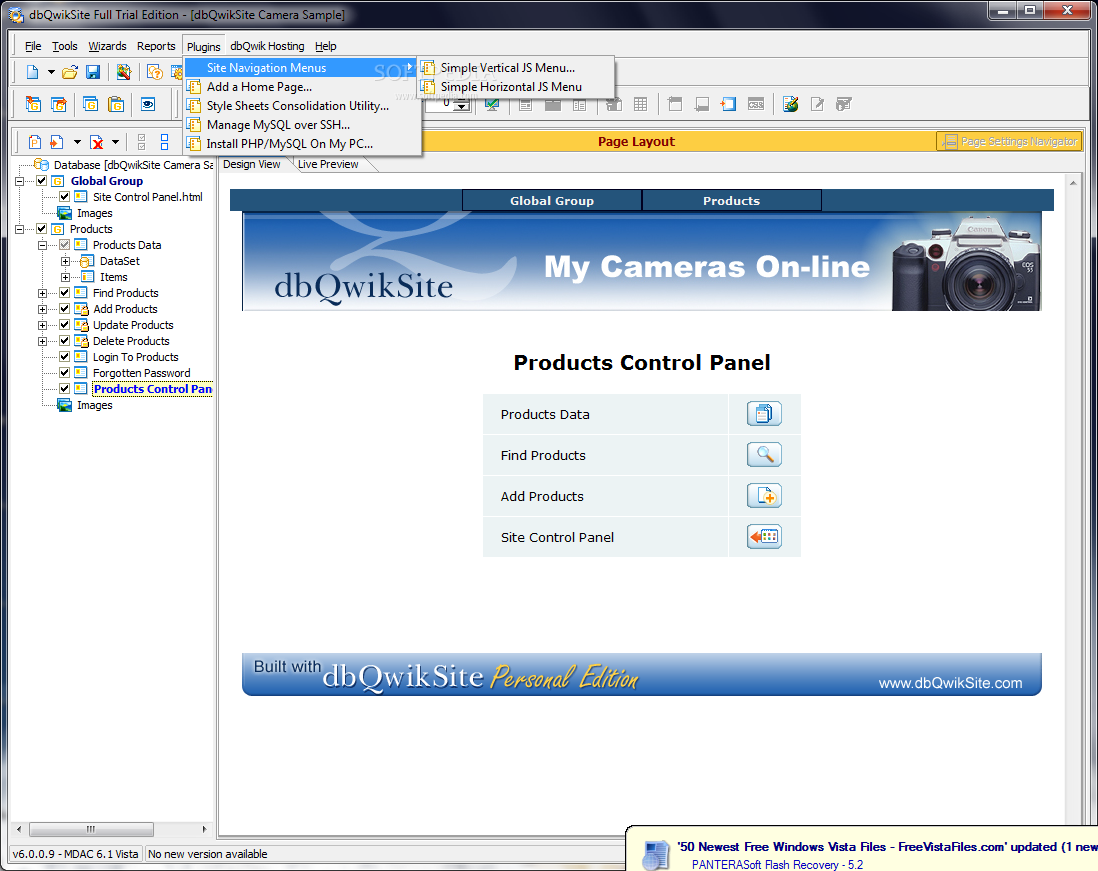Click the Find Products magnifier button icon
The image size is (1098, 871).
(764, 454)
